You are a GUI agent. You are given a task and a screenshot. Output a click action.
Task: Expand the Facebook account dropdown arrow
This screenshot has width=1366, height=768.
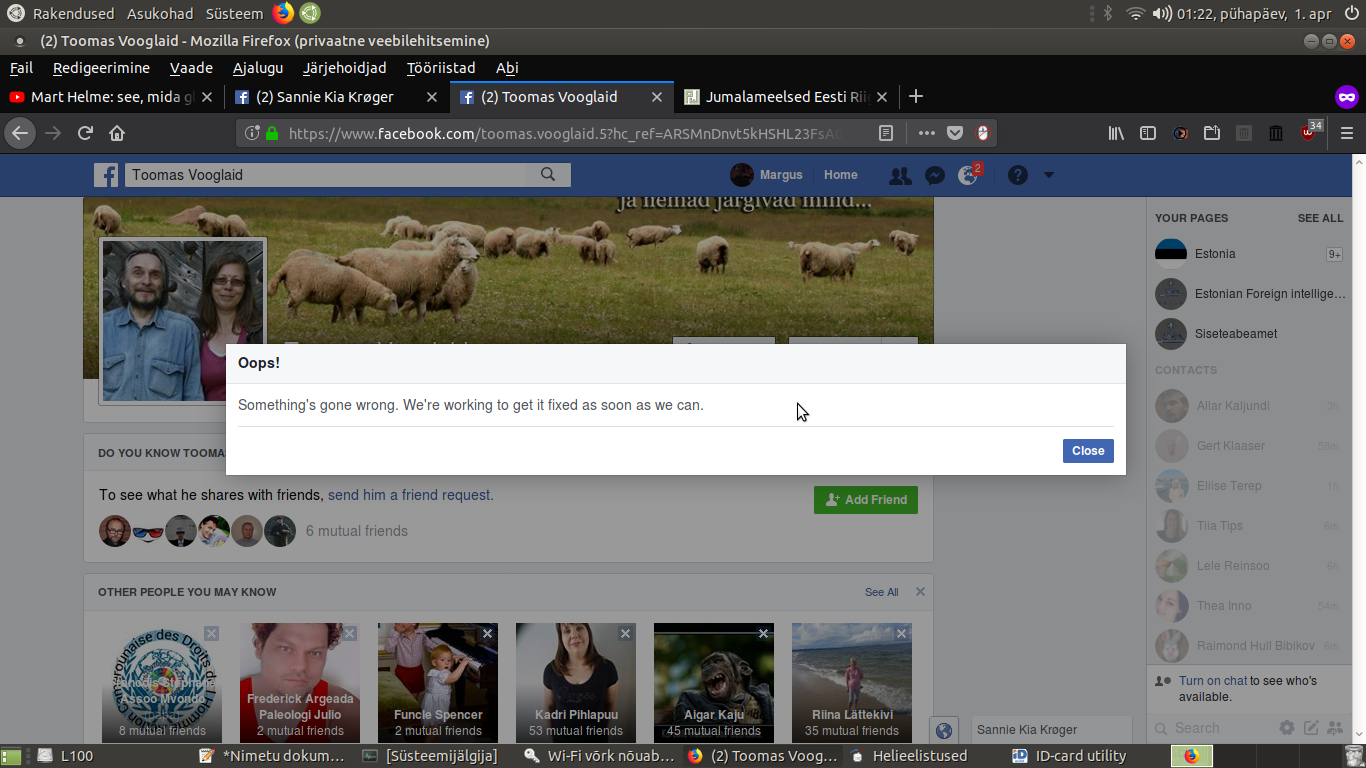1048,175
